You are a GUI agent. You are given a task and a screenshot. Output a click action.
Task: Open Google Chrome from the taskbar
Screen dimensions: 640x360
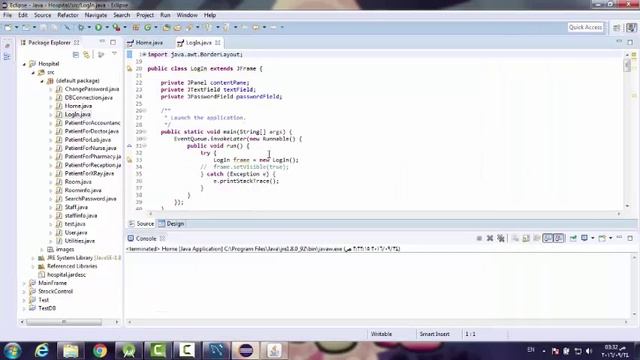[100, 350]
